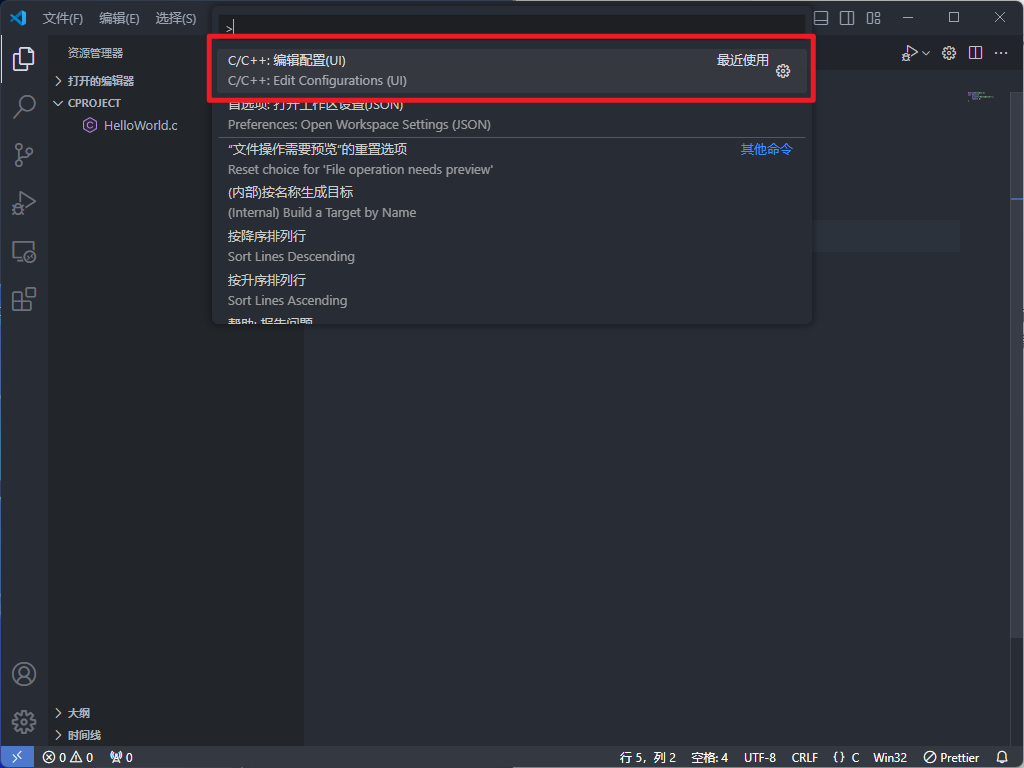Open the 选择(S) menu

coord(176,18)
